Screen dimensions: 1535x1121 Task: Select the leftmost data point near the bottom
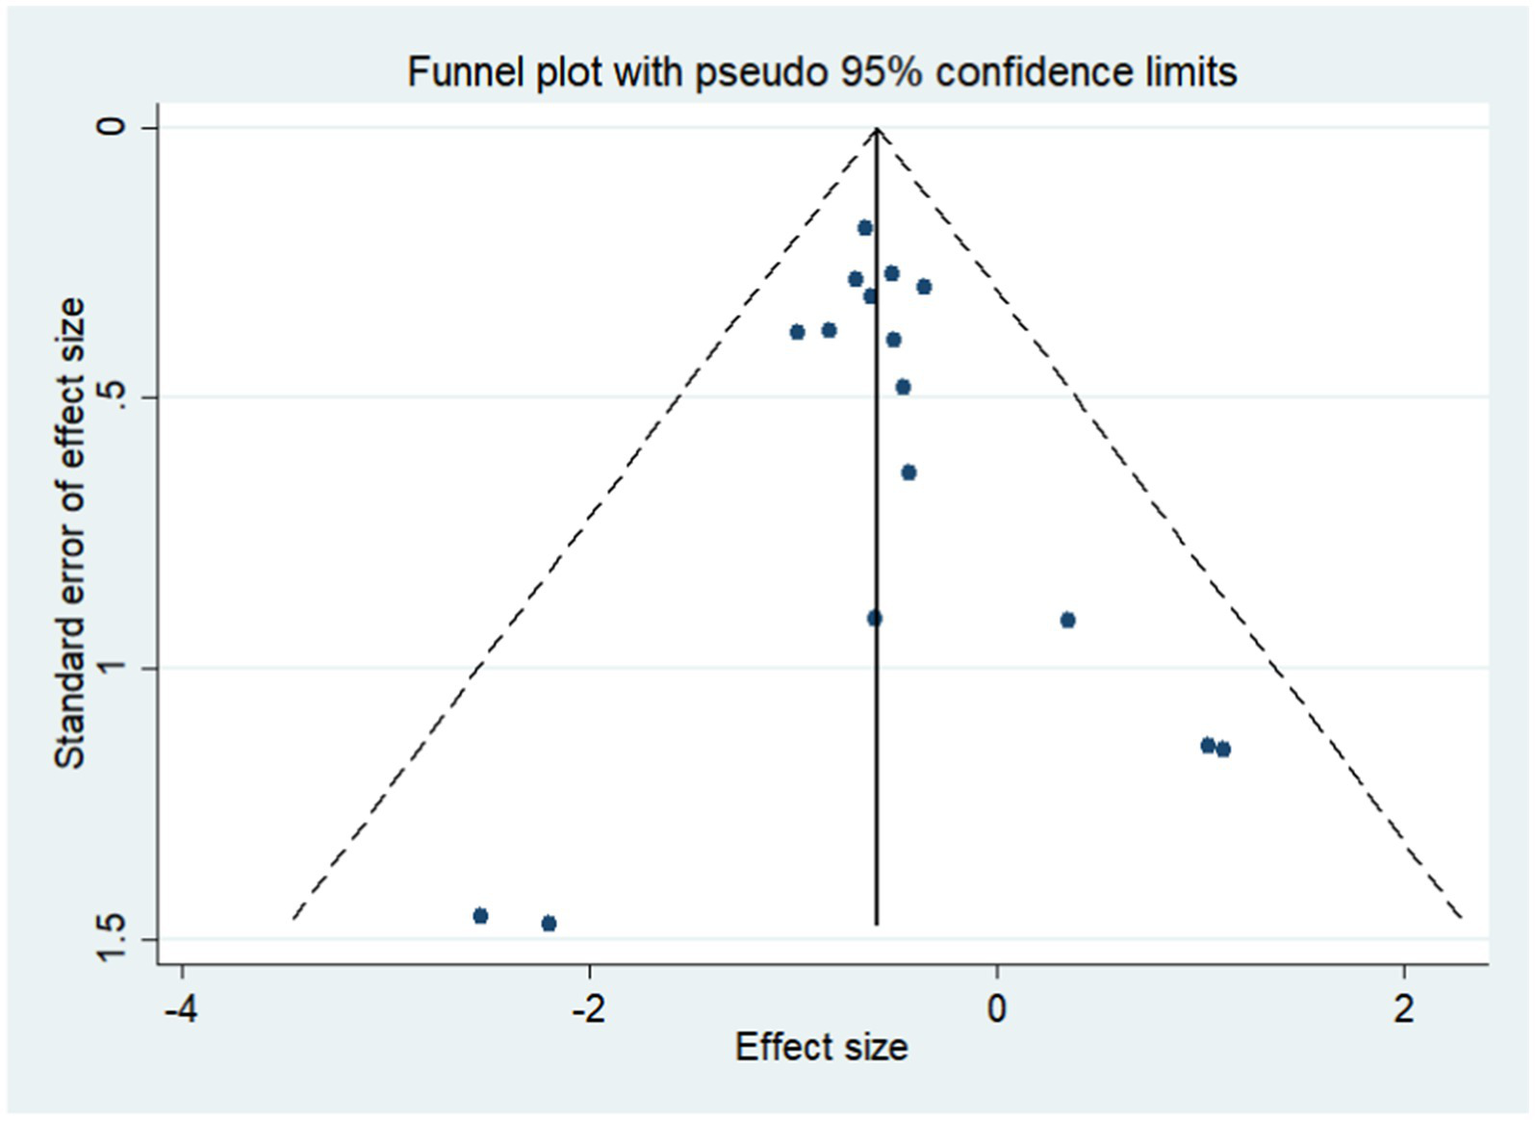(x=480, y=916)
